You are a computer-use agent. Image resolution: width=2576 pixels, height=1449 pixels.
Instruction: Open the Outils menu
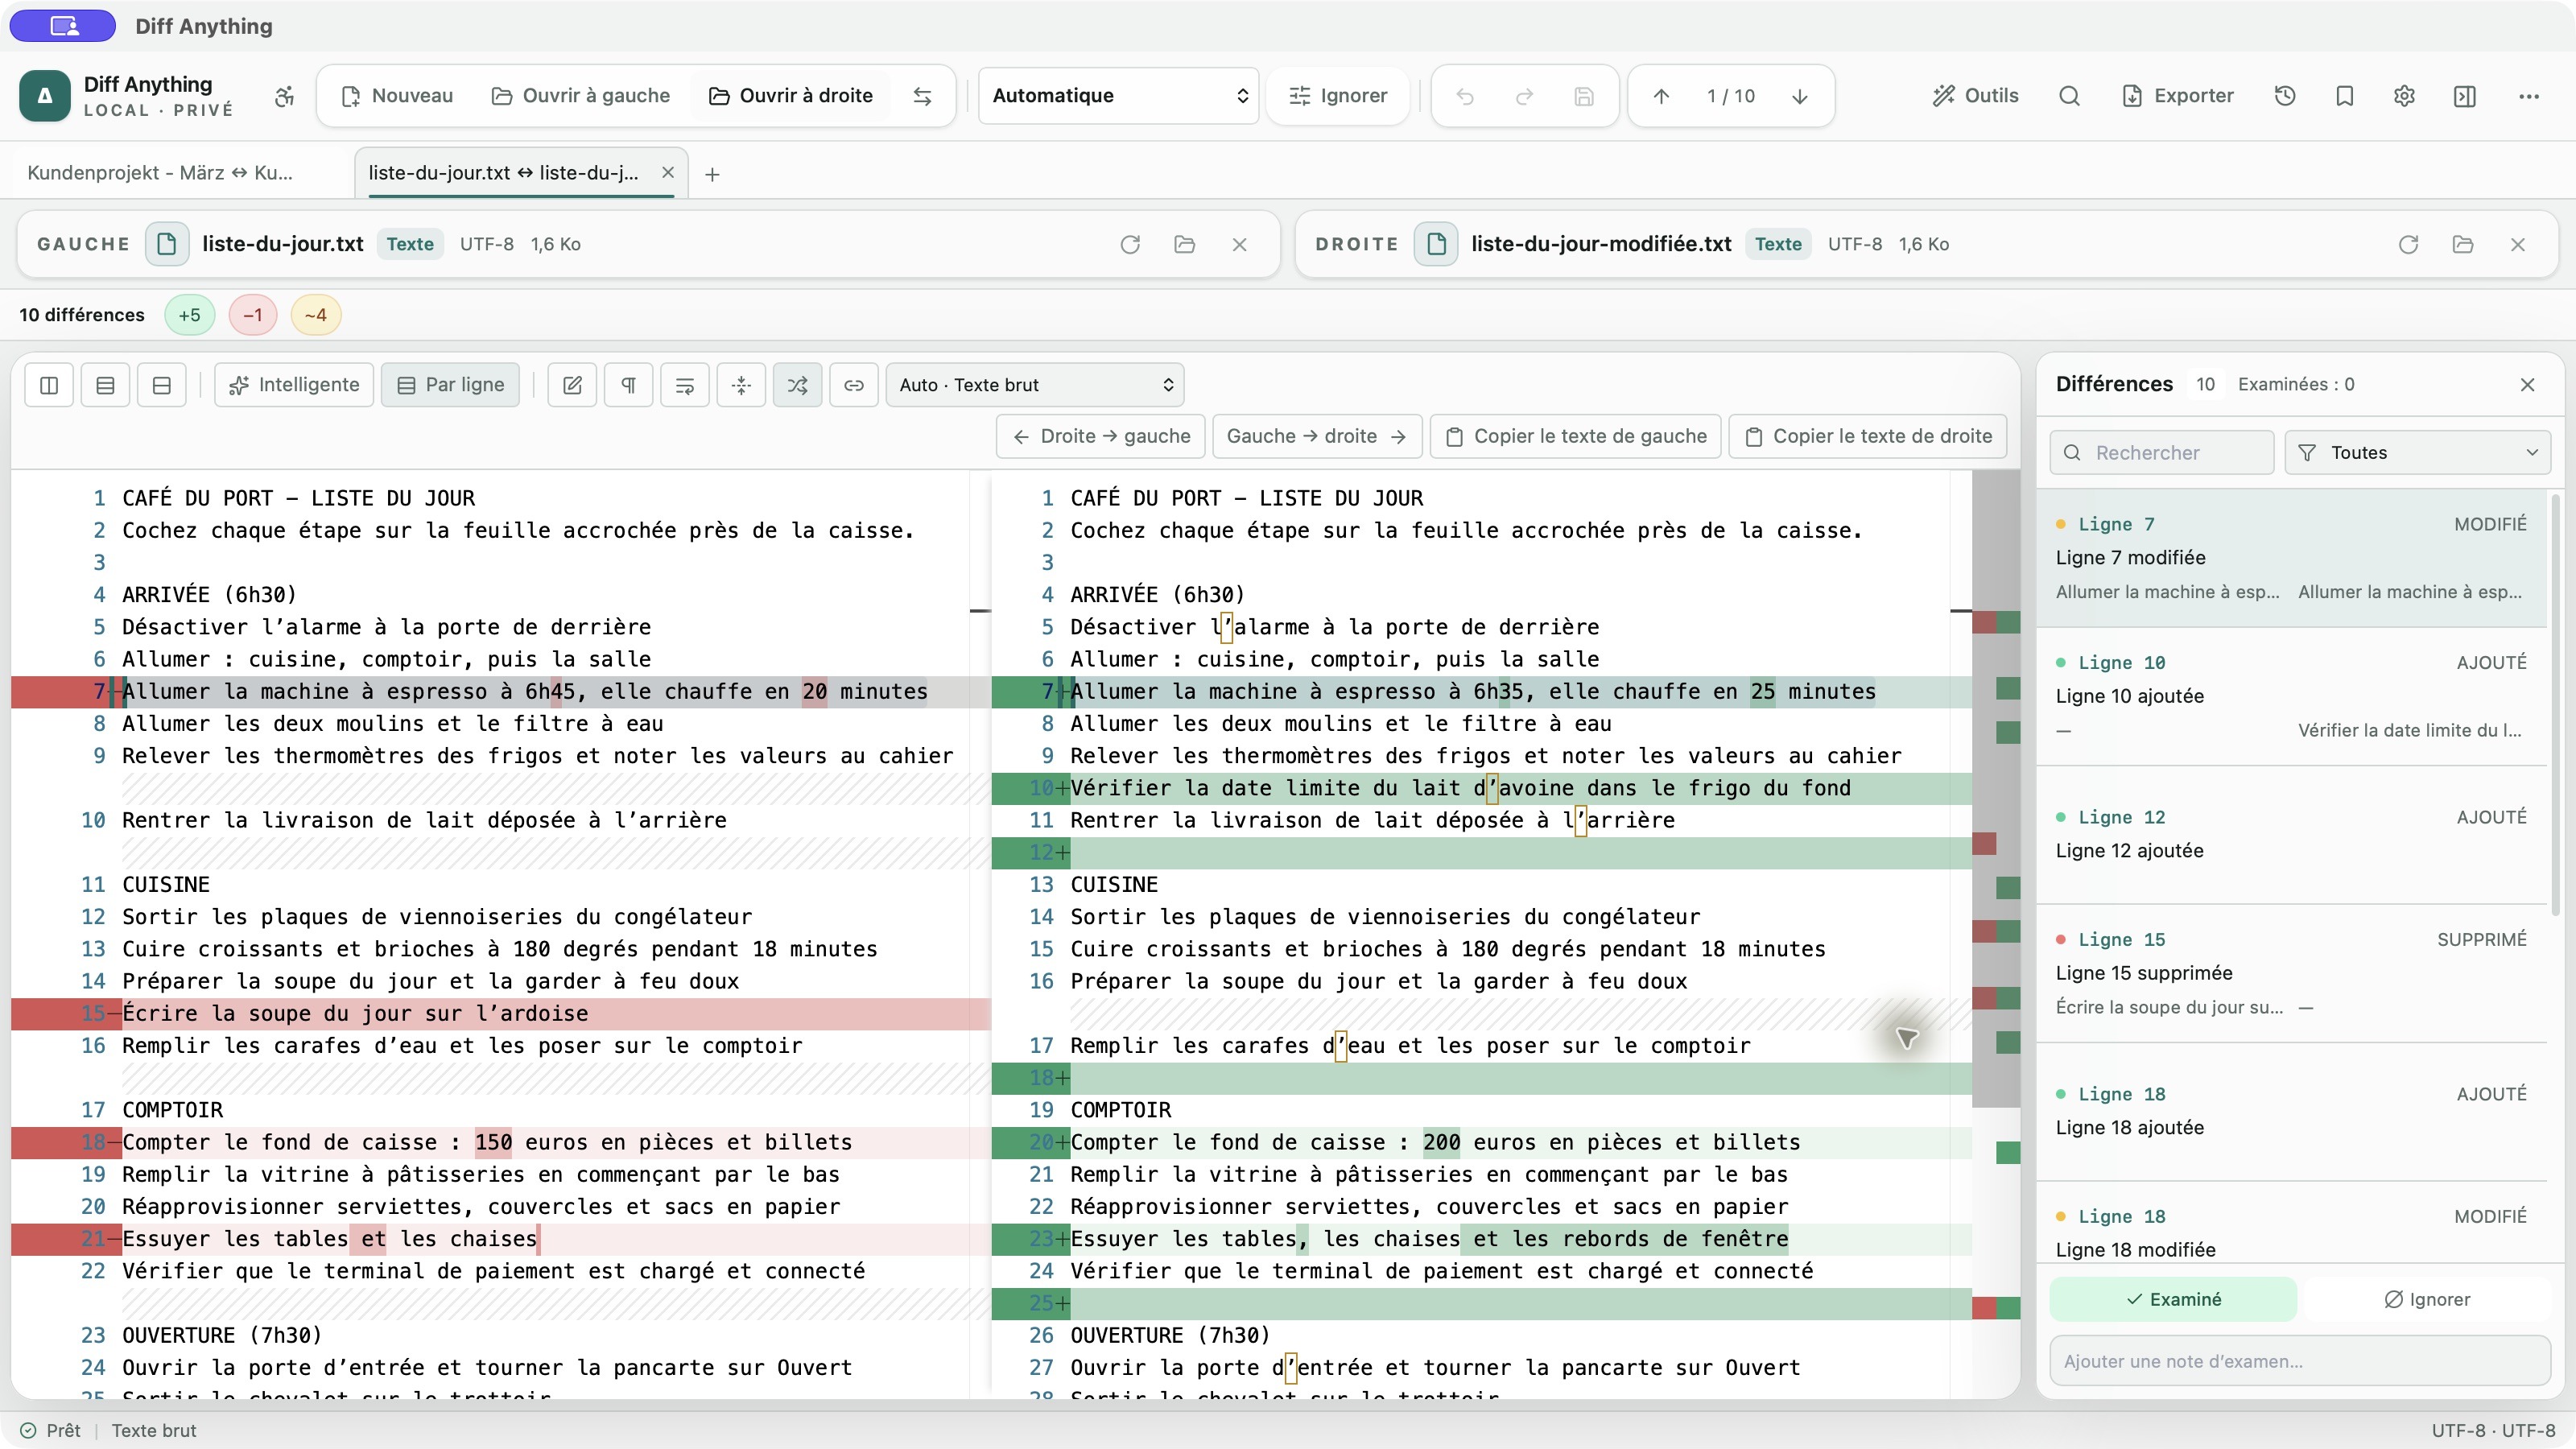click(1975, 96)
